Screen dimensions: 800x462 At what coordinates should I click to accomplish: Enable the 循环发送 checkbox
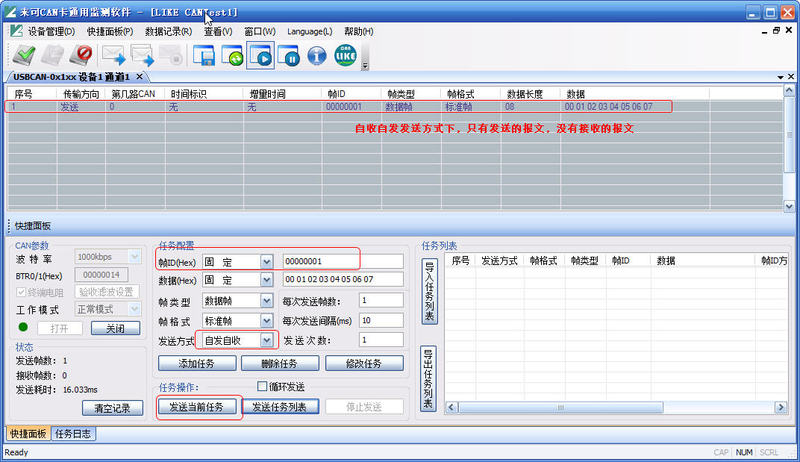tap(263, 387)
